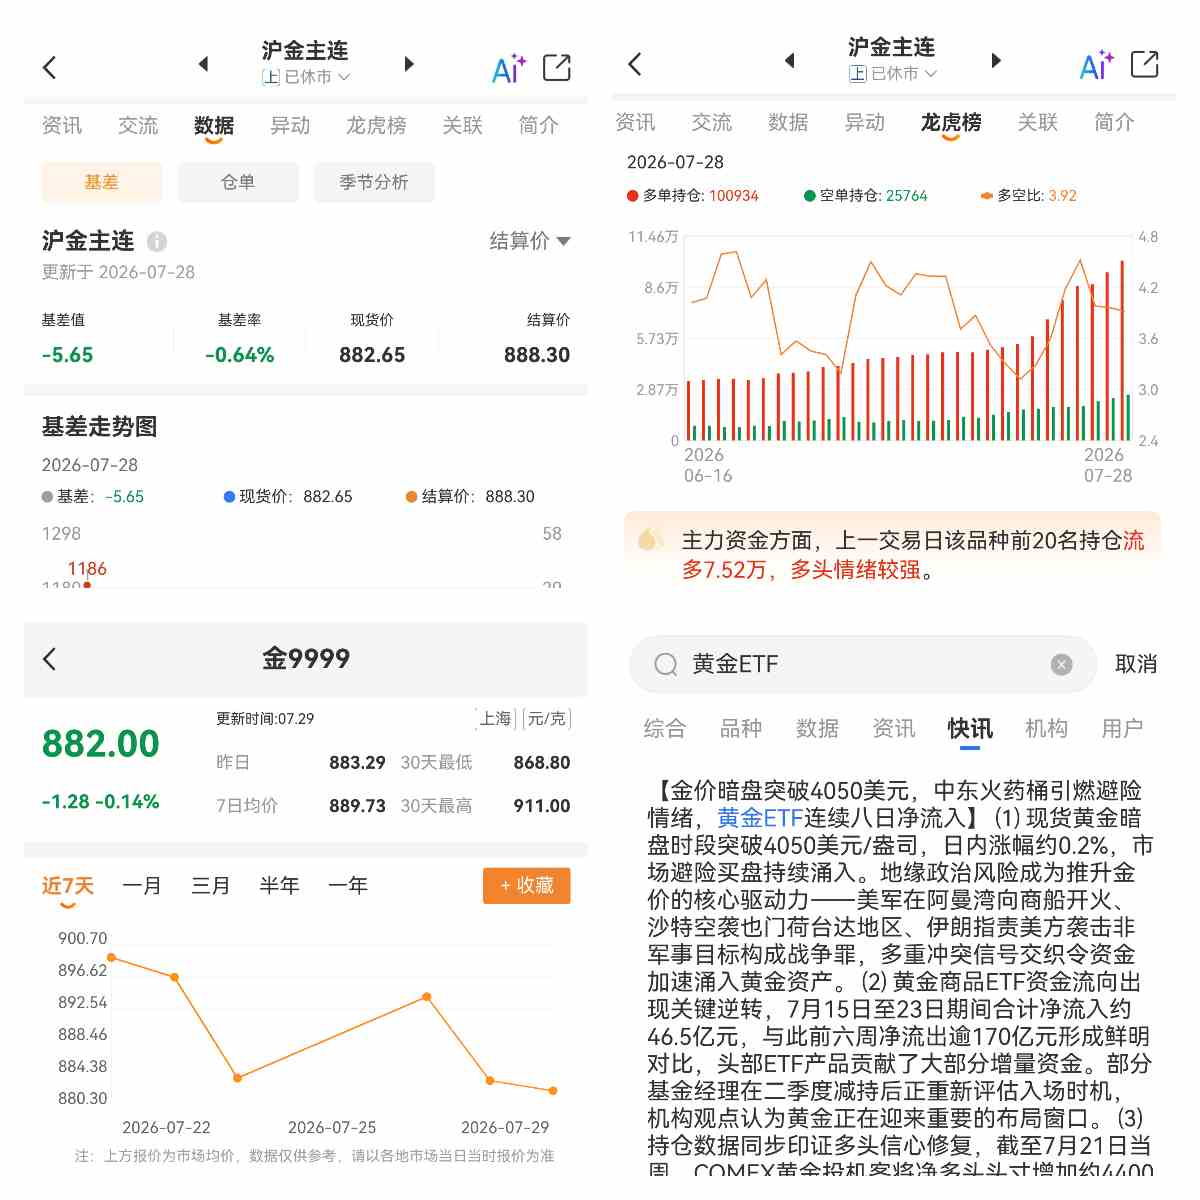Toggle 结算价 orange legend series
Screen dimensions: 1200x1200
click(470, 497)
